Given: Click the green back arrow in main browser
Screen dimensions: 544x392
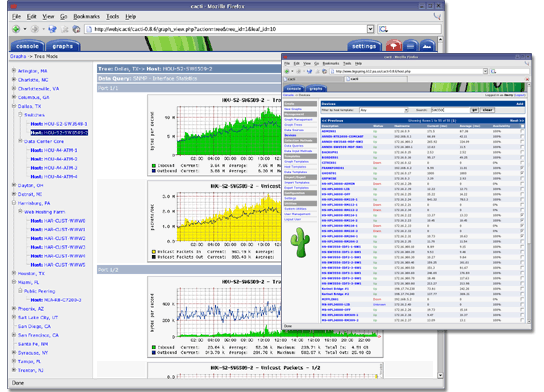Looking at the screenshot, I should coord(16,29).
